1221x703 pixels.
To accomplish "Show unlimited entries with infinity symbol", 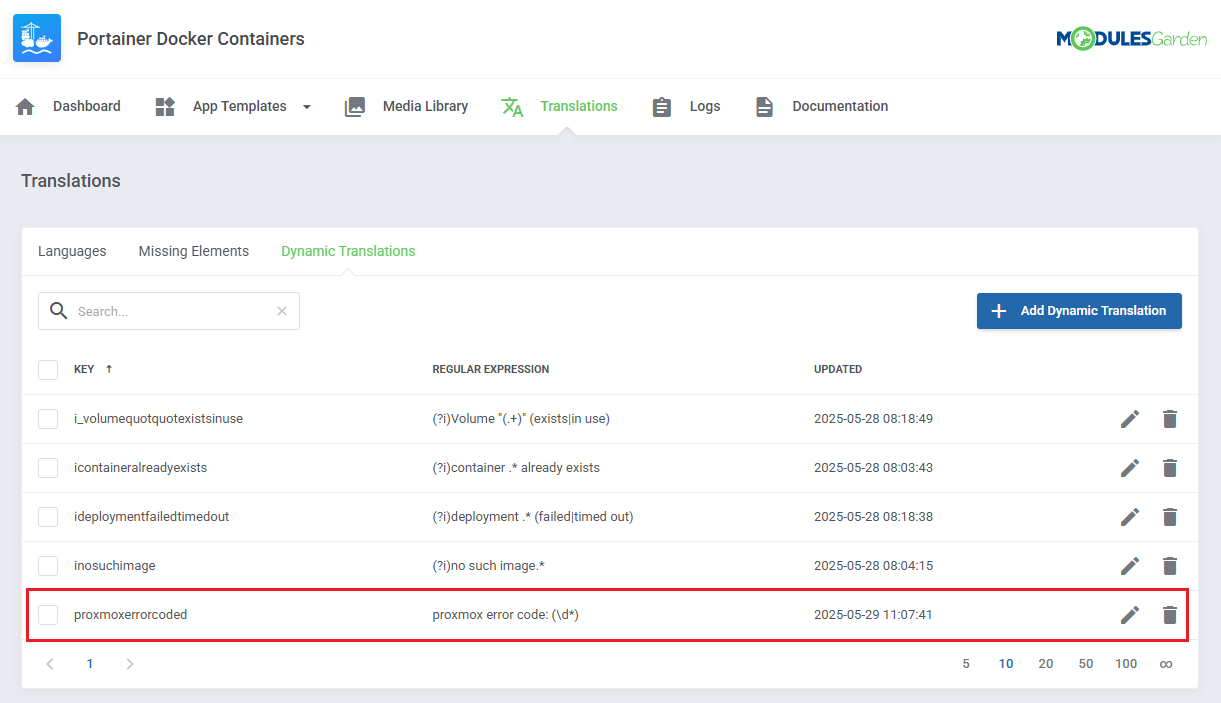I will (x=1166, y=664).
